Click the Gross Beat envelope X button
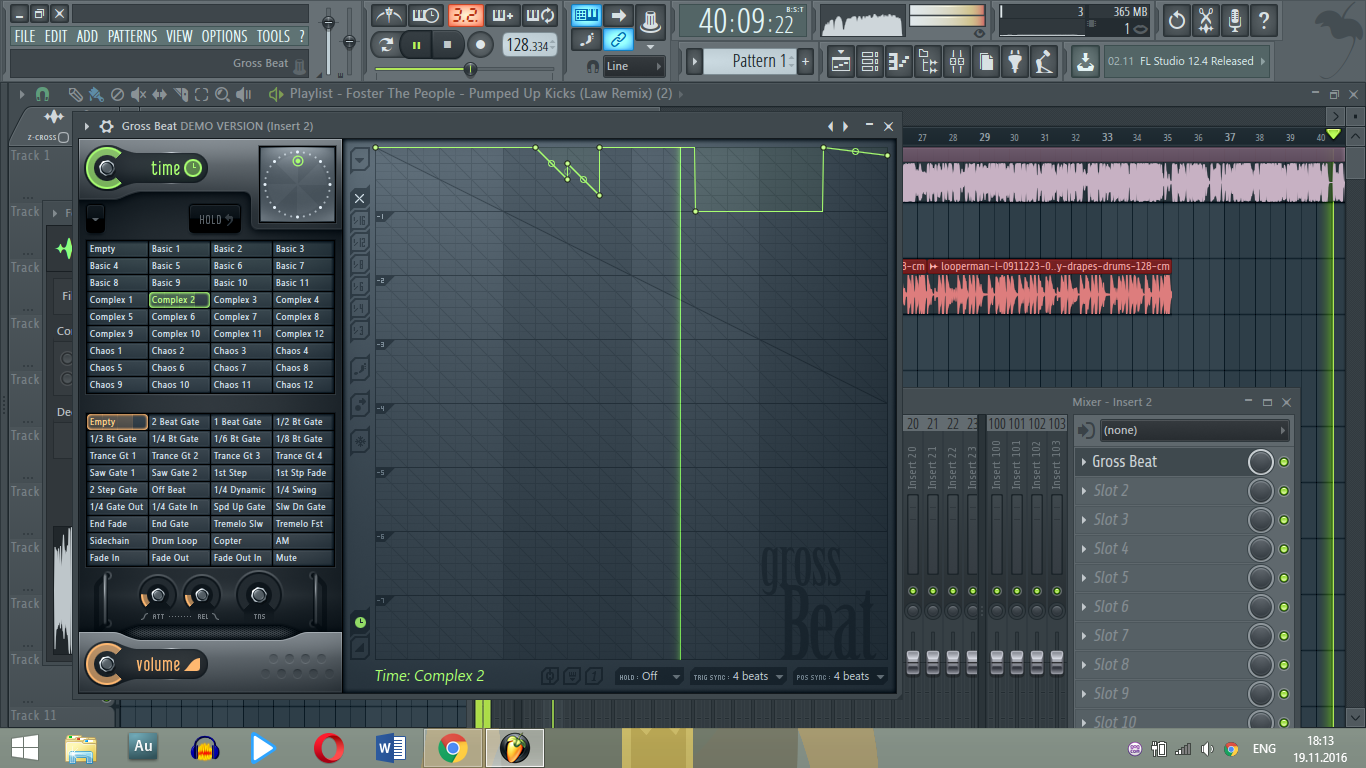 pyautogui.click(x=360, y=197)
